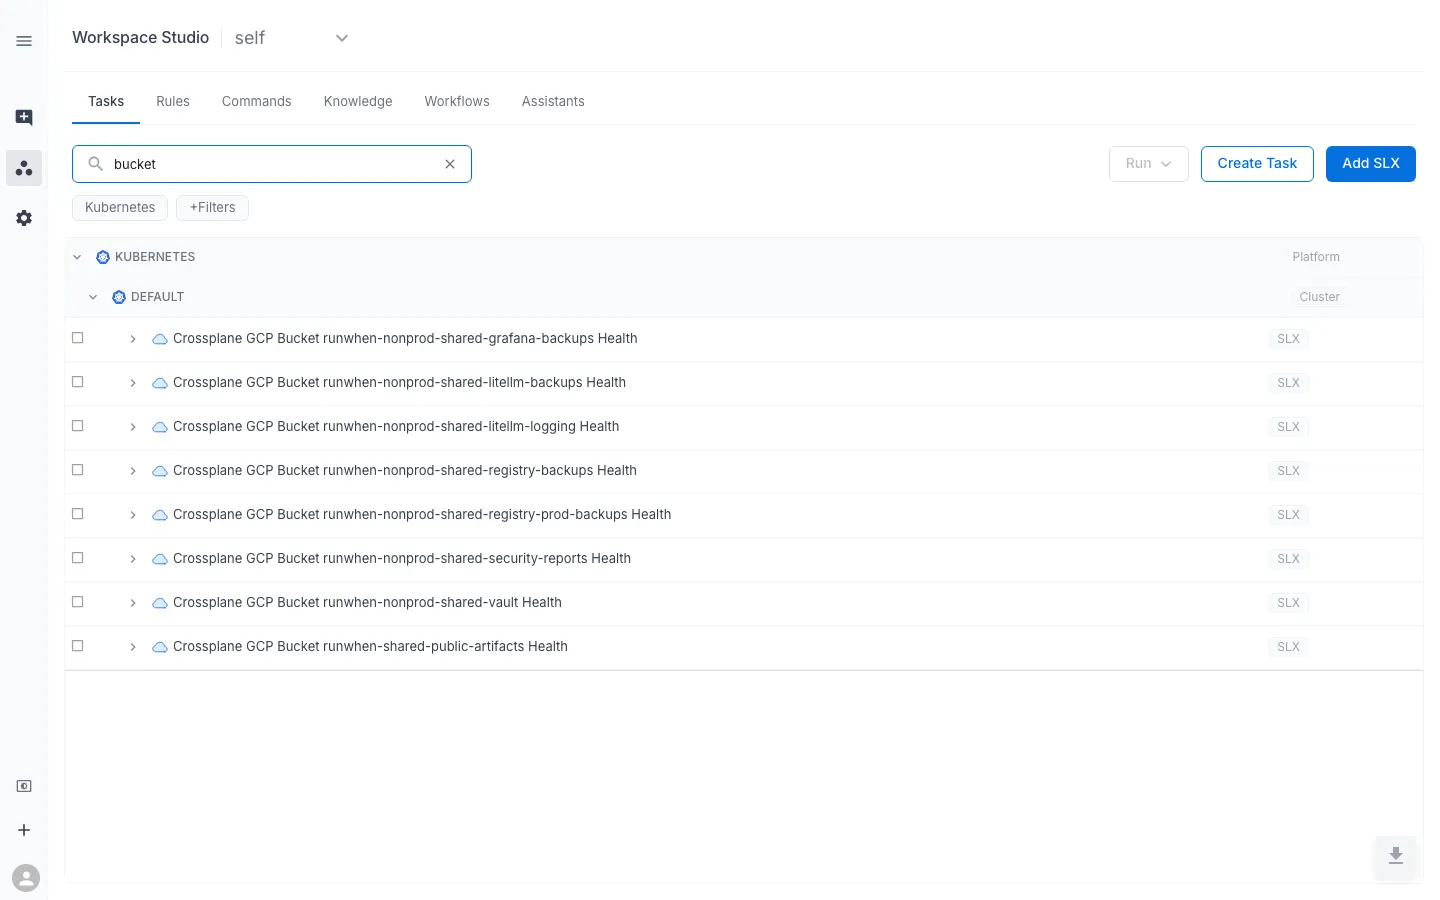Switch to the Rules tab
Viewport: 1440px width, 900px height.
pos(173,101)
